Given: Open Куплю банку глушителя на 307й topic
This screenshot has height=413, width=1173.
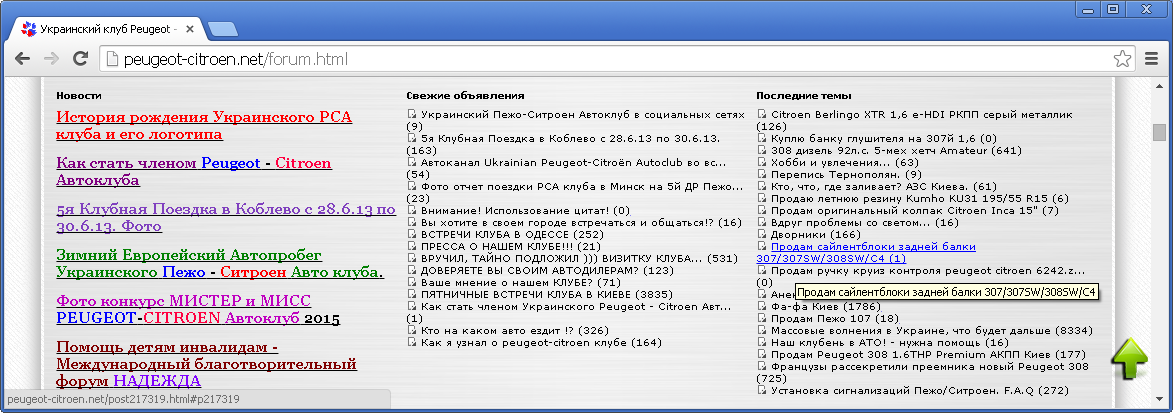Looking at the screenshot, I should click(x=883, y=138).
